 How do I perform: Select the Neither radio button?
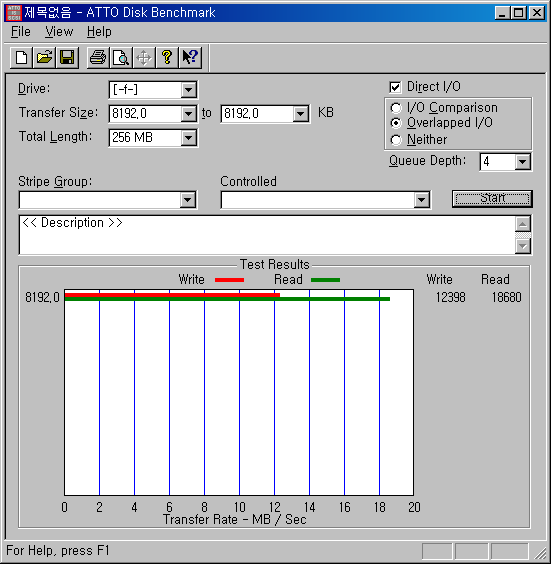click(396, 140)
